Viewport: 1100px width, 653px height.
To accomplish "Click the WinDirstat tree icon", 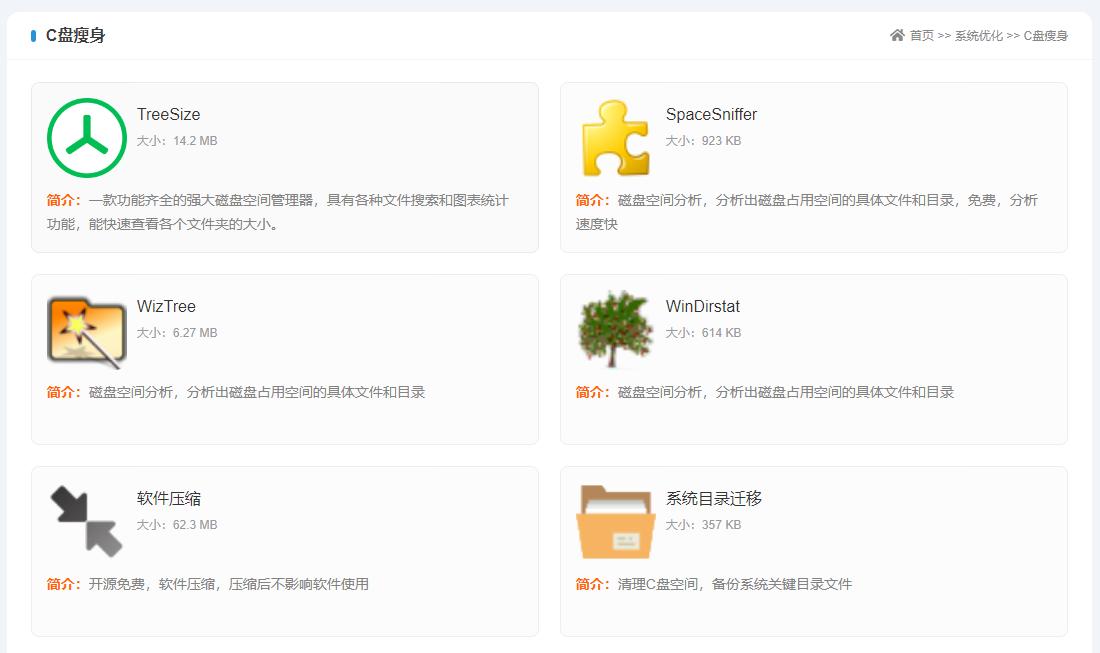I will click(x=615, y=328).
